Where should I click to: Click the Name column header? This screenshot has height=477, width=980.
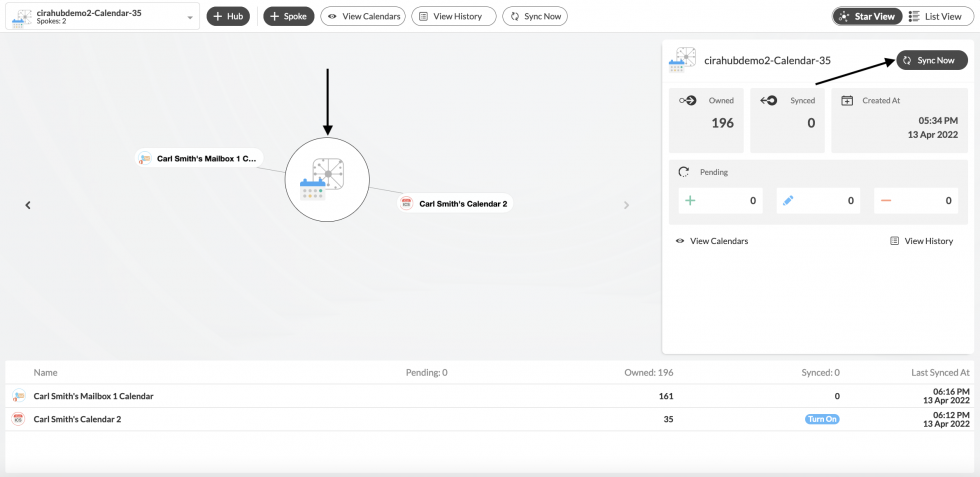[46, 373]
